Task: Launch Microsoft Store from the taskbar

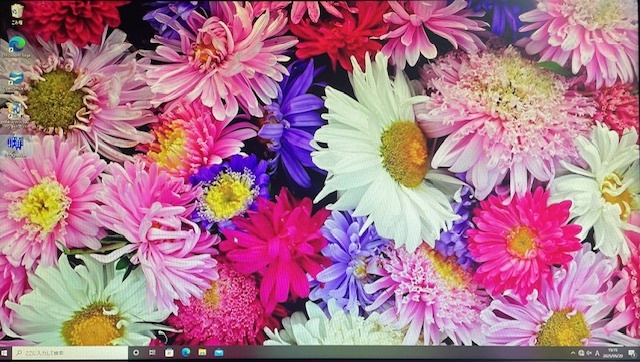Action: 169,353
